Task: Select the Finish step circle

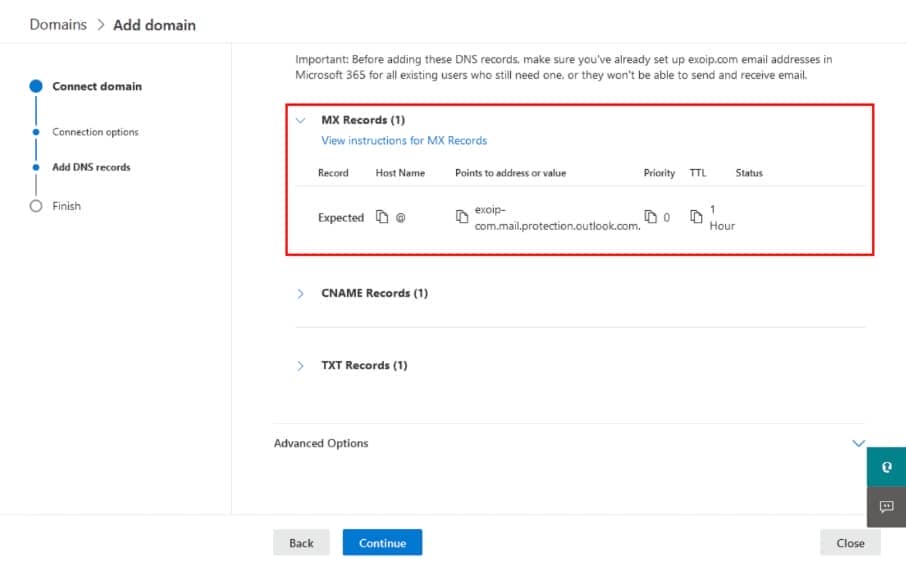Action: (x=36, y=206)
